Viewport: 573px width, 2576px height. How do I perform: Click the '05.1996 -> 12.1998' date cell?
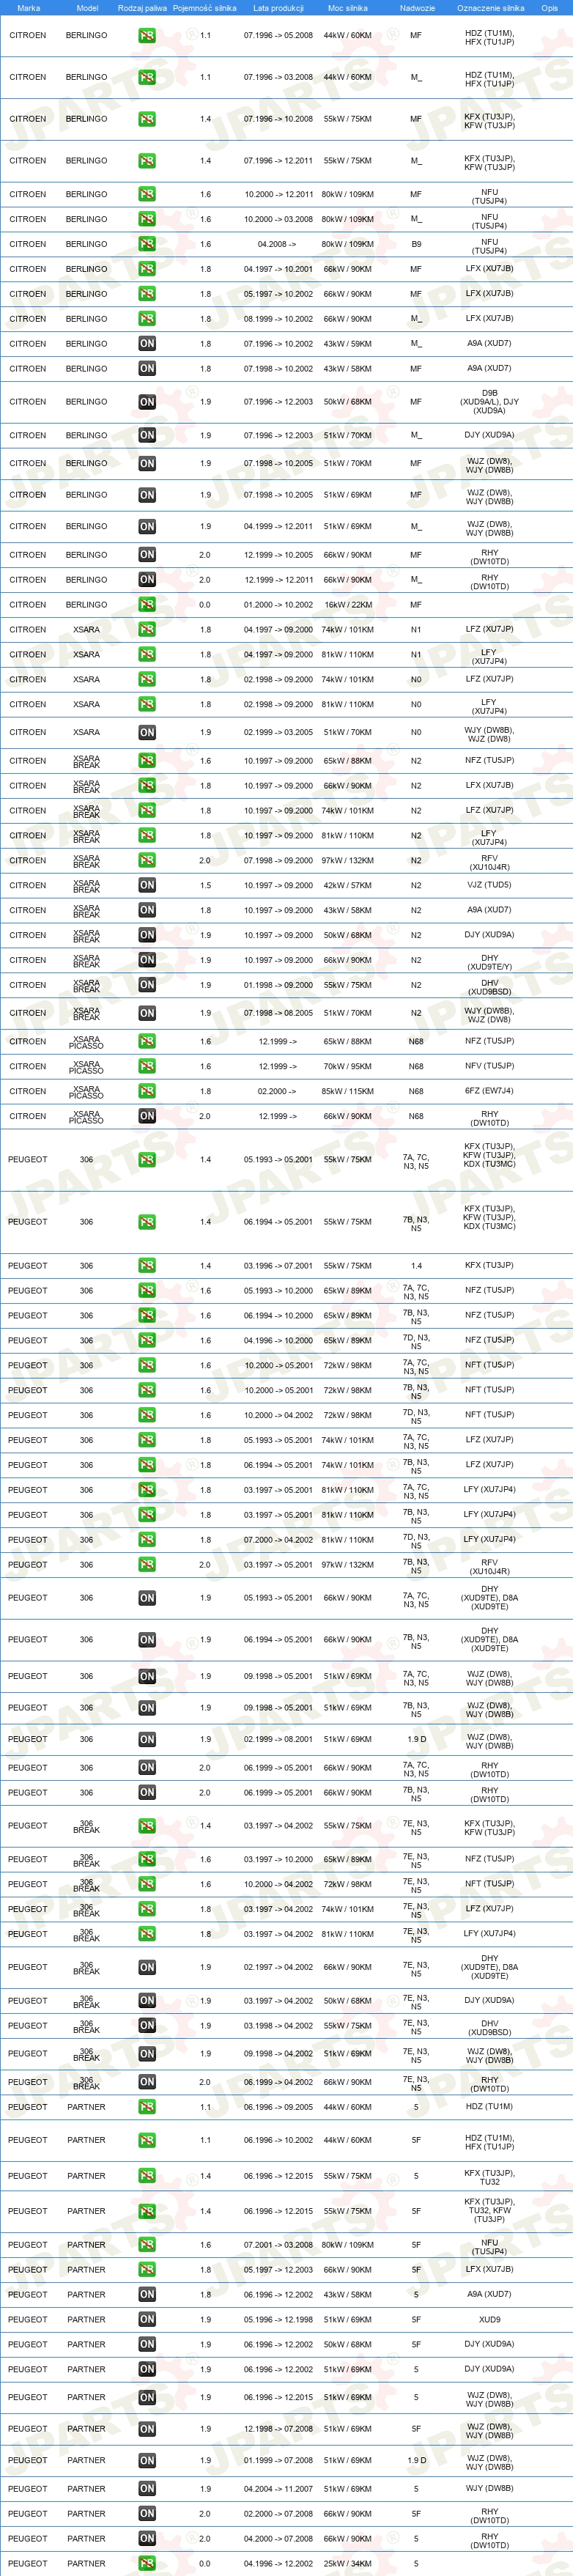278,2320
